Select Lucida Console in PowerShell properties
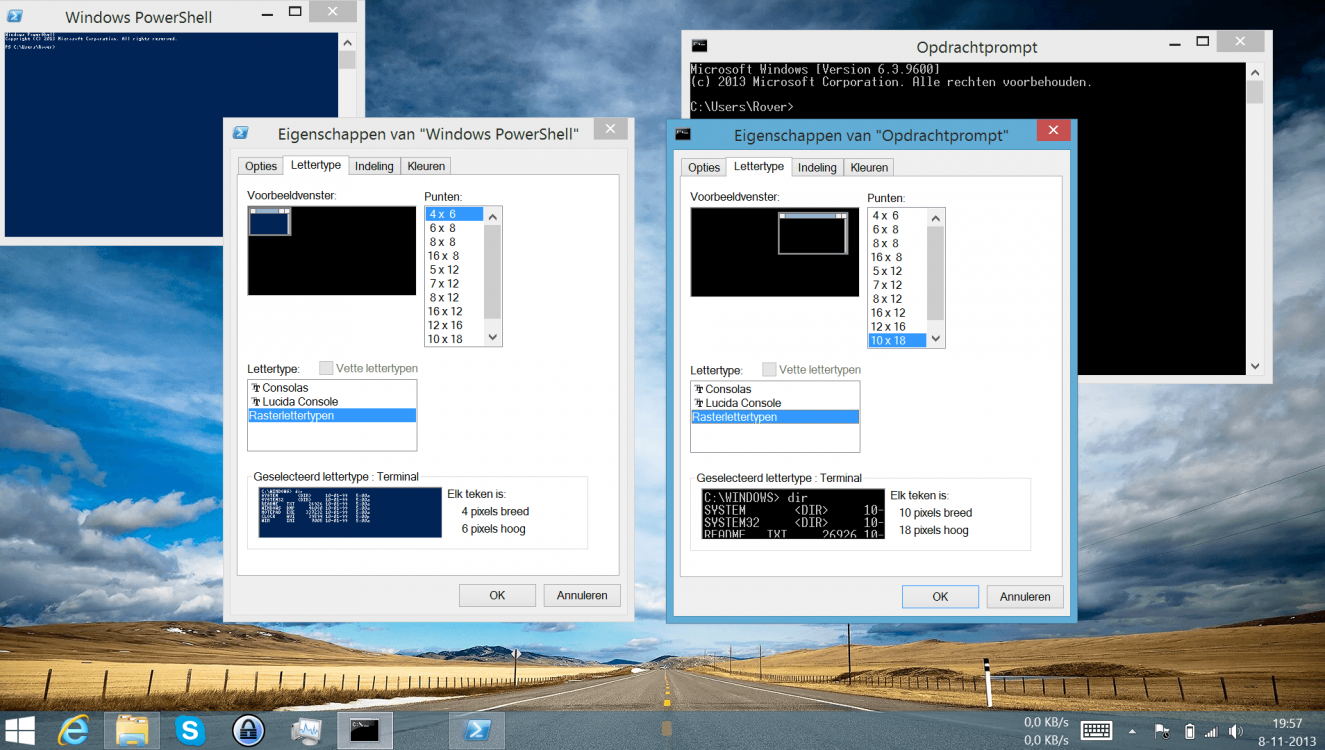 (x=332, y=402)
